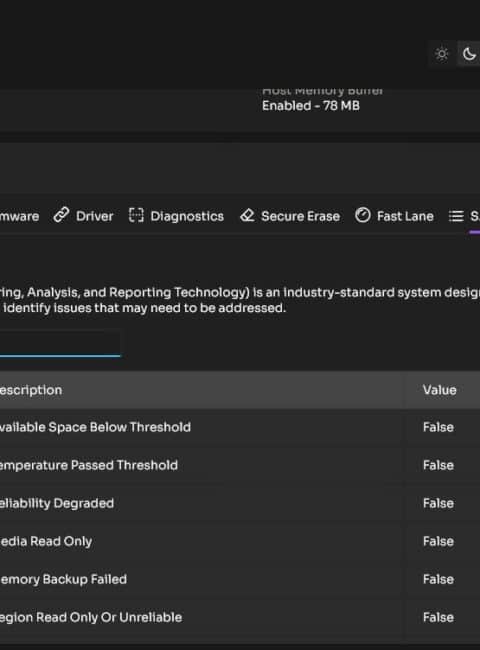Image resolution: width=480 pixels, height=650 pixels.
Task: Click the gauge icon beside Fast Lane
Action: click(x=363, y=215)
